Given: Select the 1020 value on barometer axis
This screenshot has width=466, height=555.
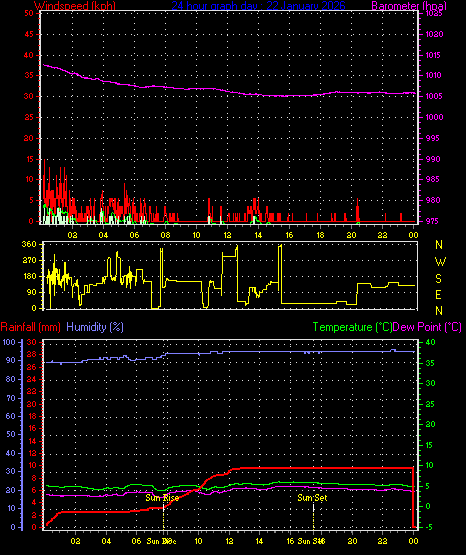Looking at the screenshot, I should 434,34.
